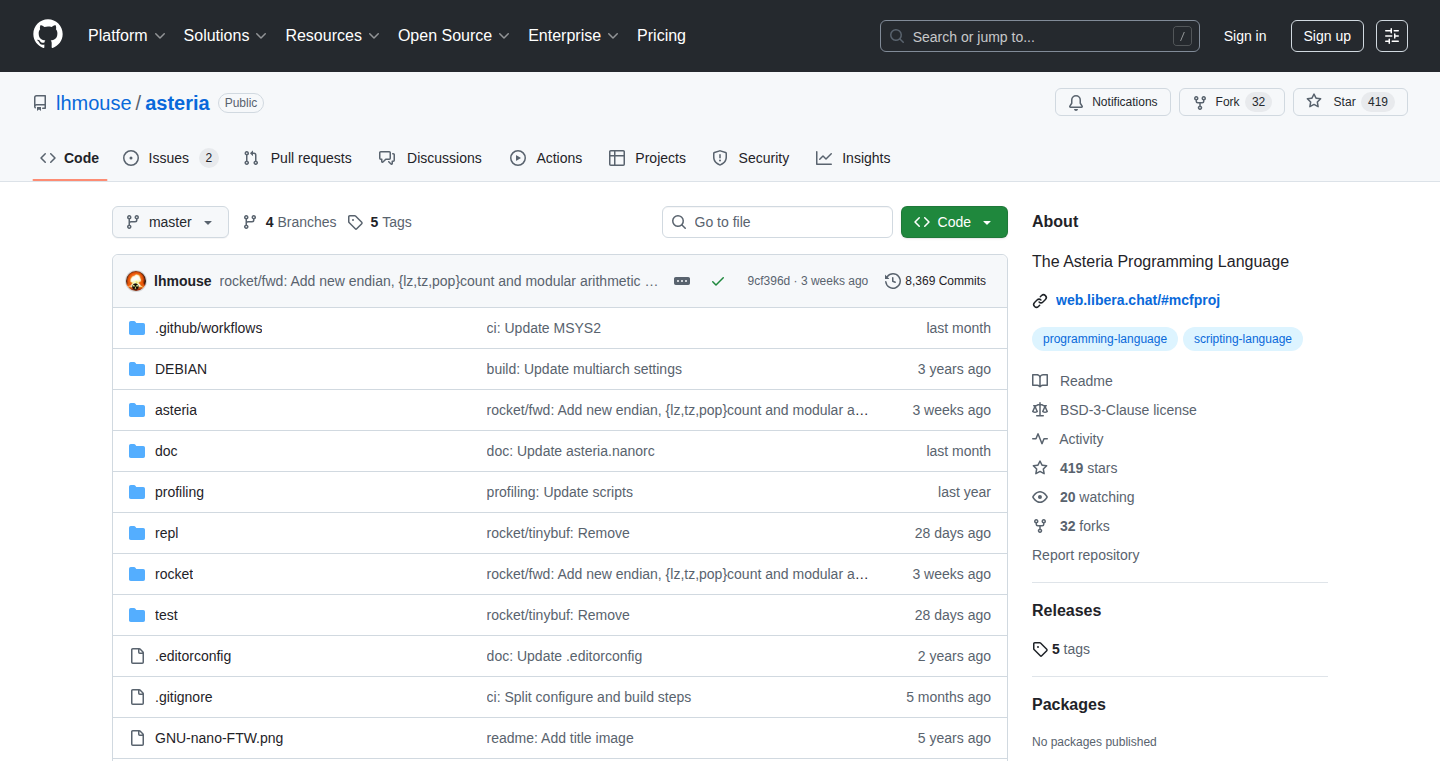Click the Sign up button
The width and height of the screenshot is (1440, 761).
pos(1327,36)
